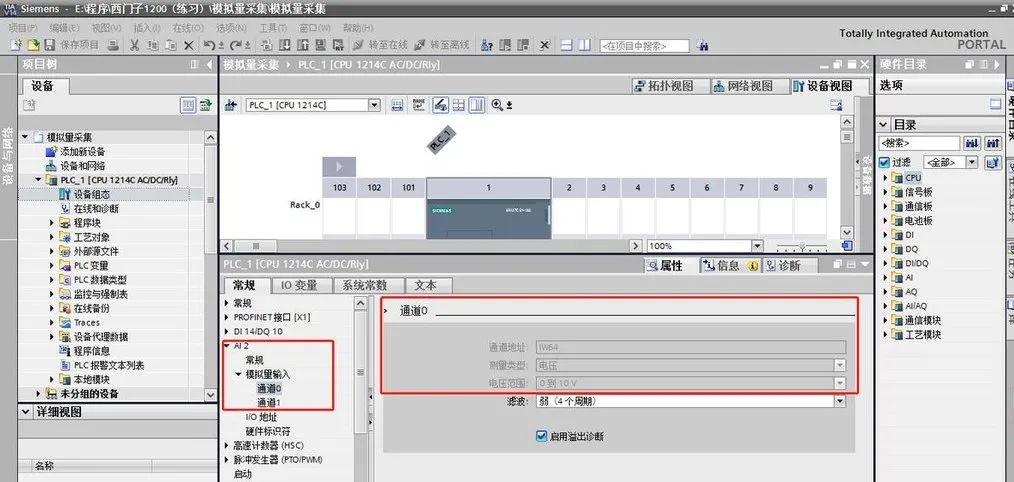This screenshot has height=482, width=1014.
Task: Open the 在线(O) menu
Action: [x=188, y=28]
